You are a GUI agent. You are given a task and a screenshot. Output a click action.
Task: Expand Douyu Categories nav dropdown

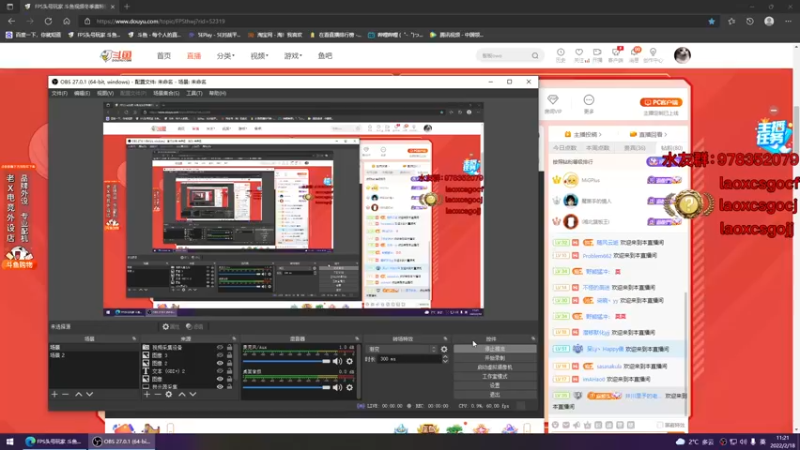pyautogui.click(x=226, y=56)
